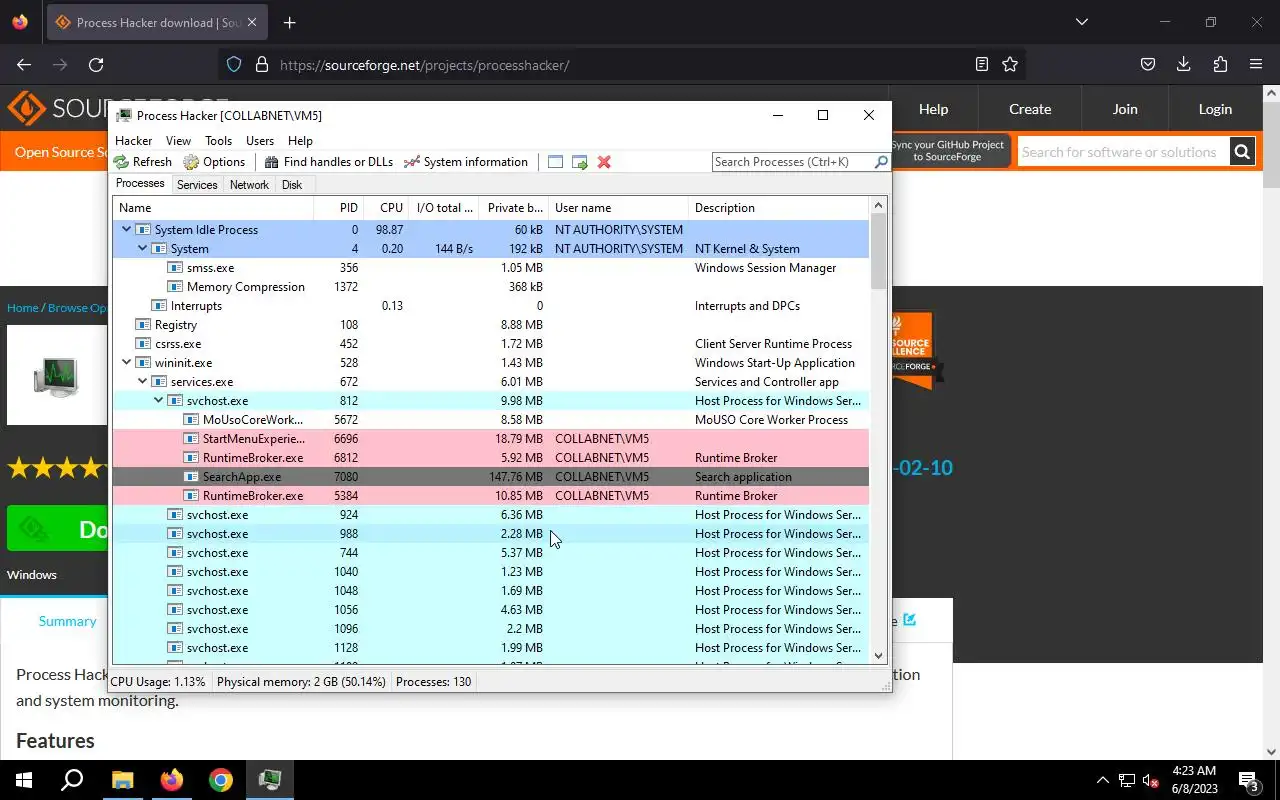The height and width of the screenshot is (800, 1280).
Task: Click SourceForge search magnifier button
Action: coord(1242,152)
